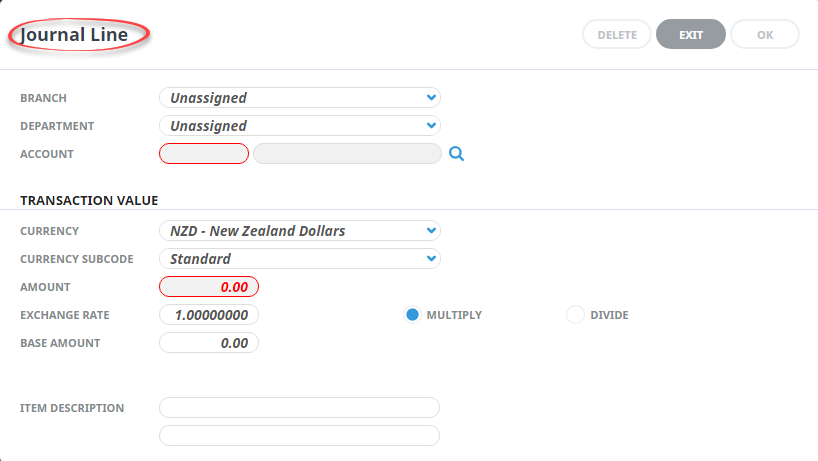Click the Amount field showing 0.00
818x461 pixels.
[x=209, y=287]
